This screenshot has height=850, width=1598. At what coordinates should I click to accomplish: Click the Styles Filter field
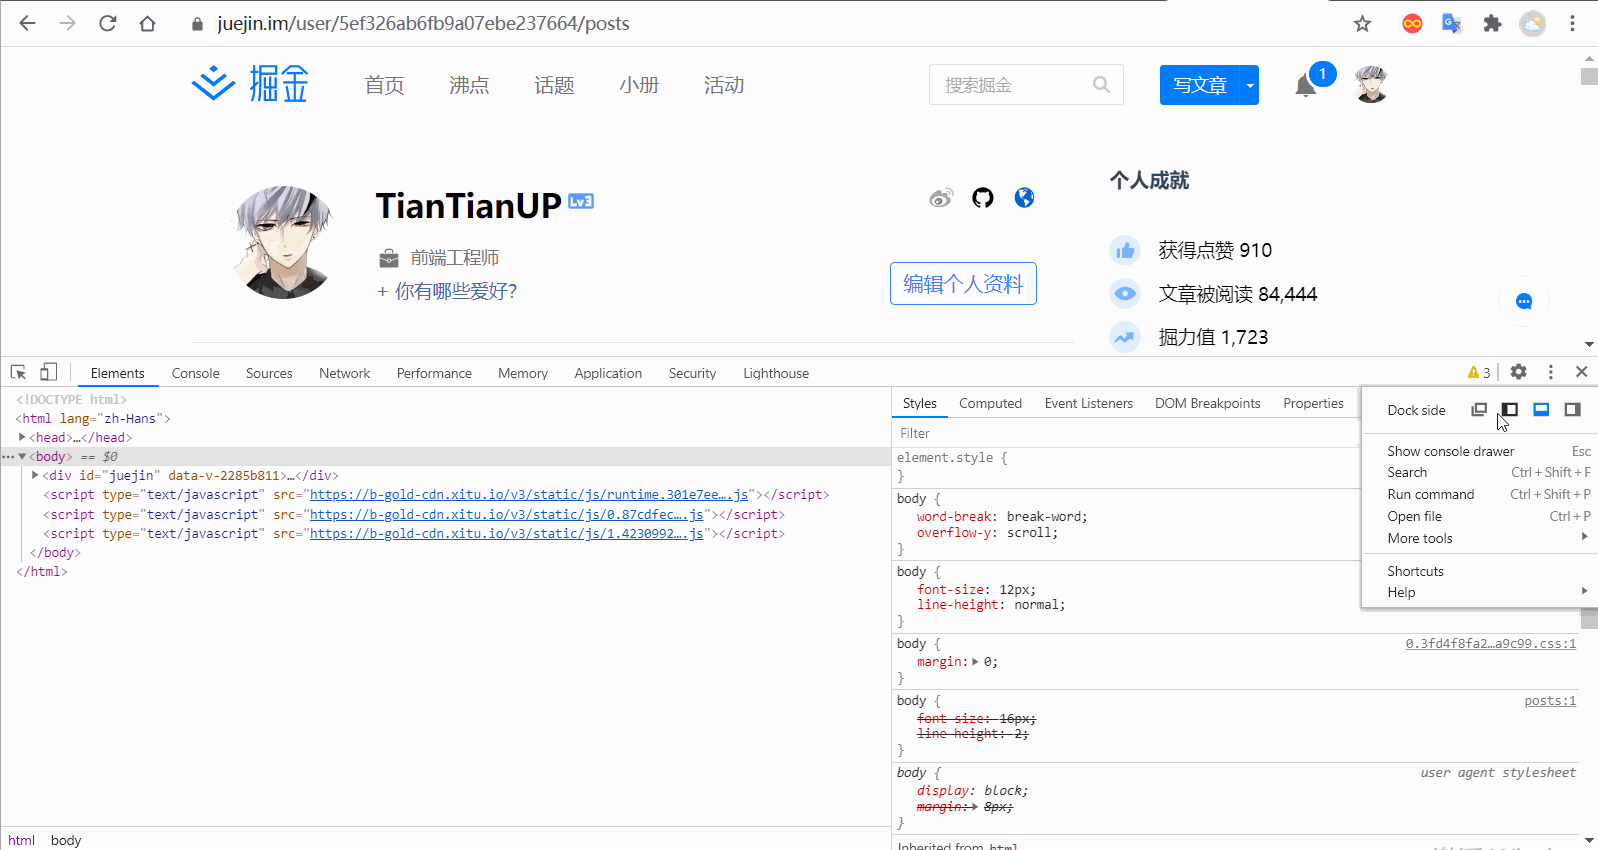tap(1125, 433)
